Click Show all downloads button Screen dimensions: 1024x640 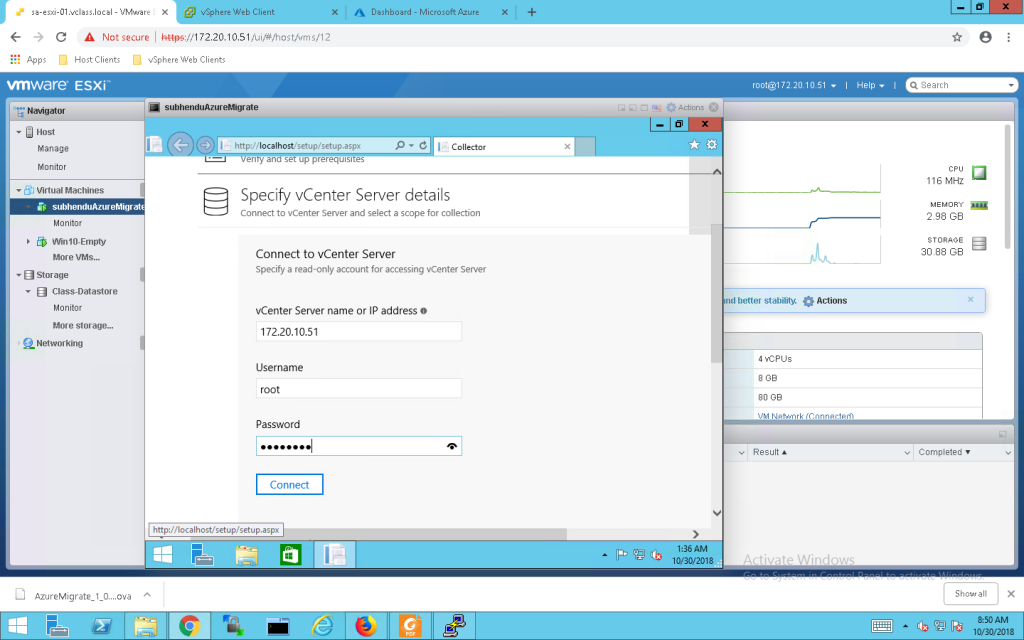970,594
